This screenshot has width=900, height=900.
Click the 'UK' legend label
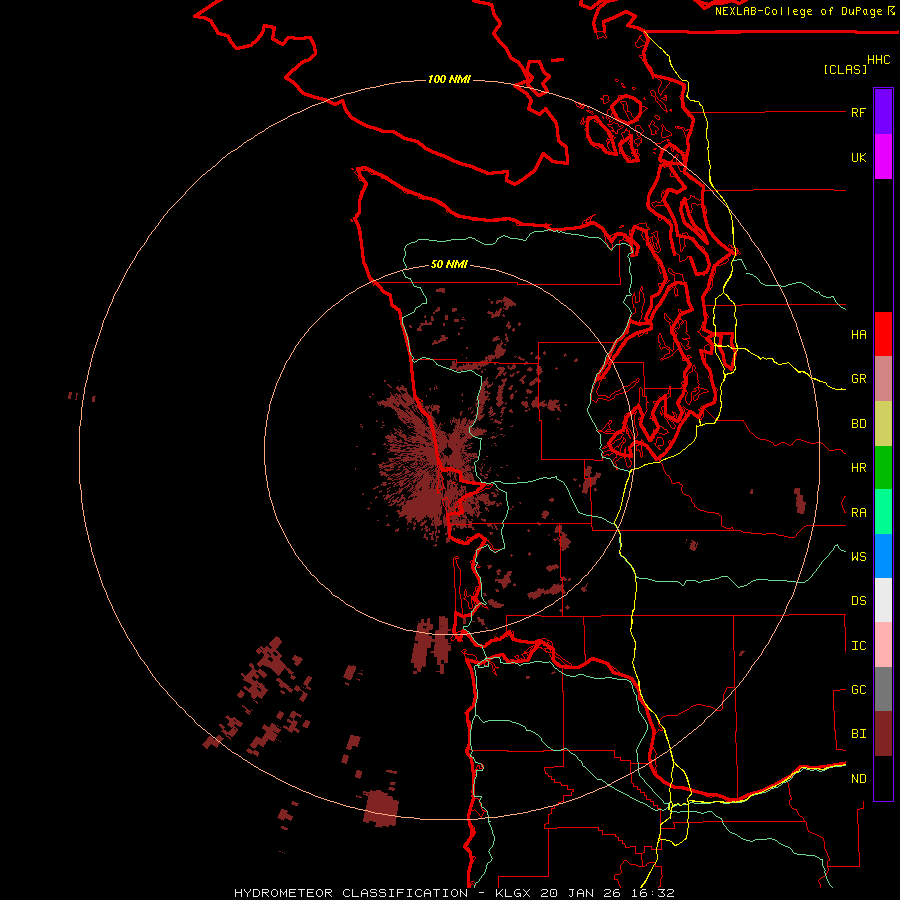858,158
